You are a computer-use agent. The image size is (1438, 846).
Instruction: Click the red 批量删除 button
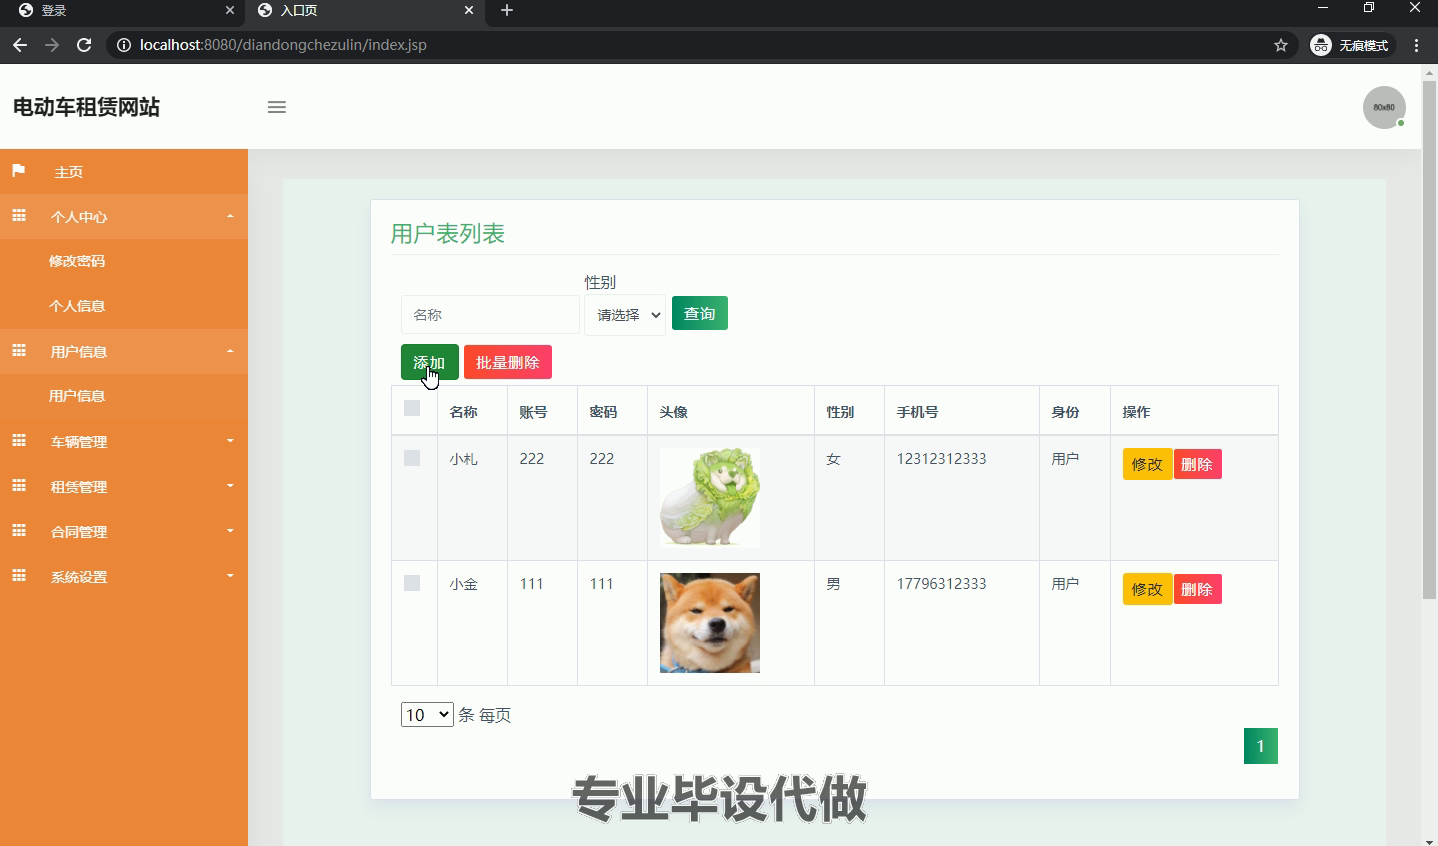coord(508,362)
